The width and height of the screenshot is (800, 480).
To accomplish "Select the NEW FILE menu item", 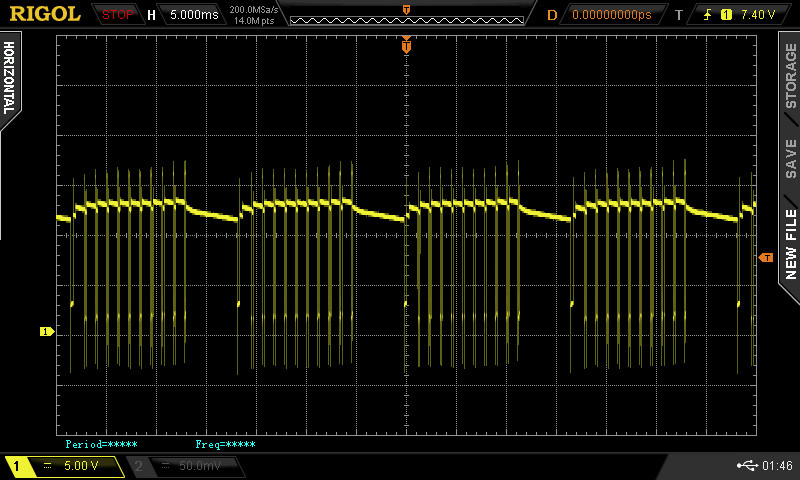I will tap(790, 244).
